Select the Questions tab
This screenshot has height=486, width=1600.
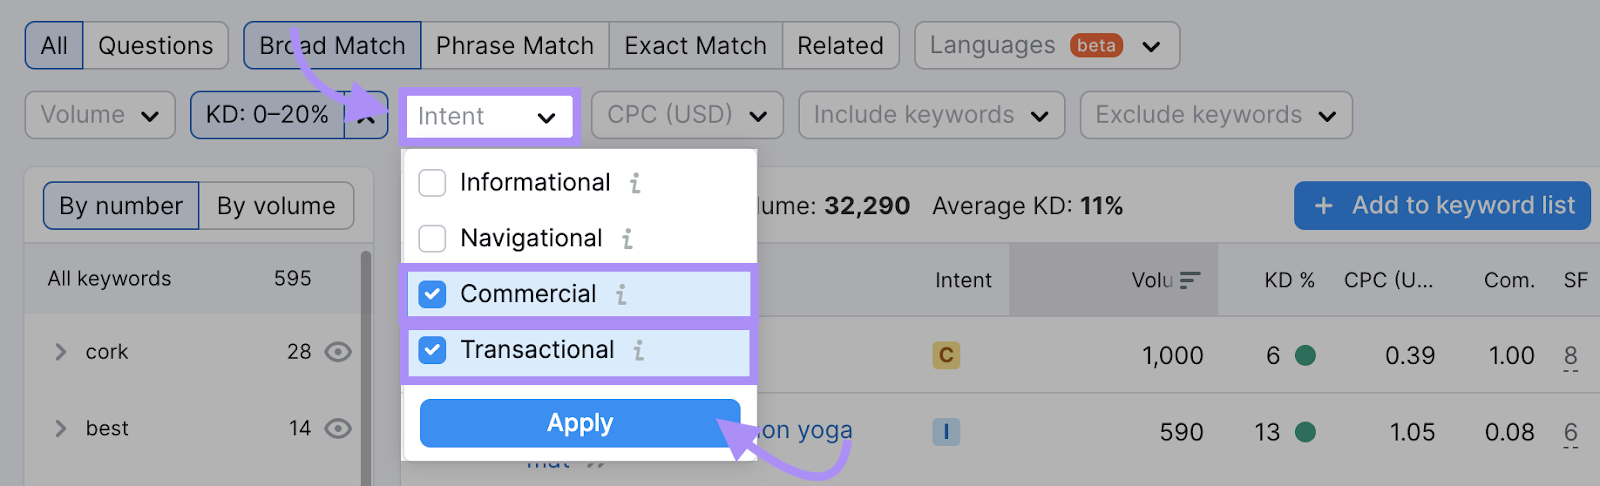point(156,46)
